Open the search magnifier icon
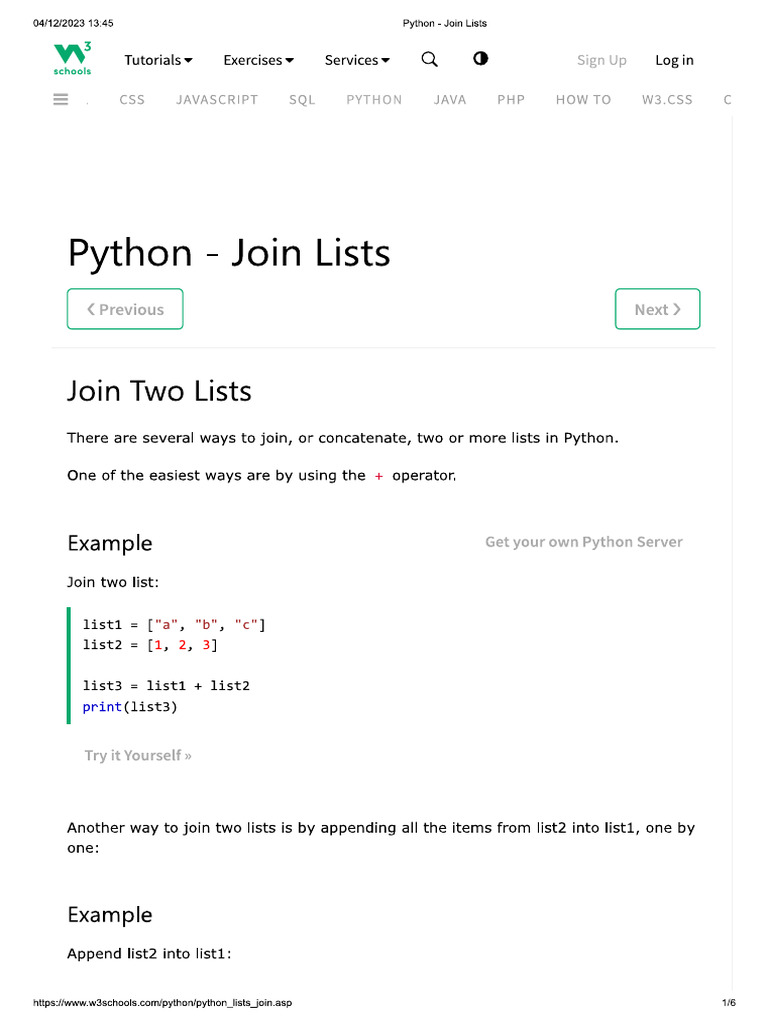 [430, 59]
